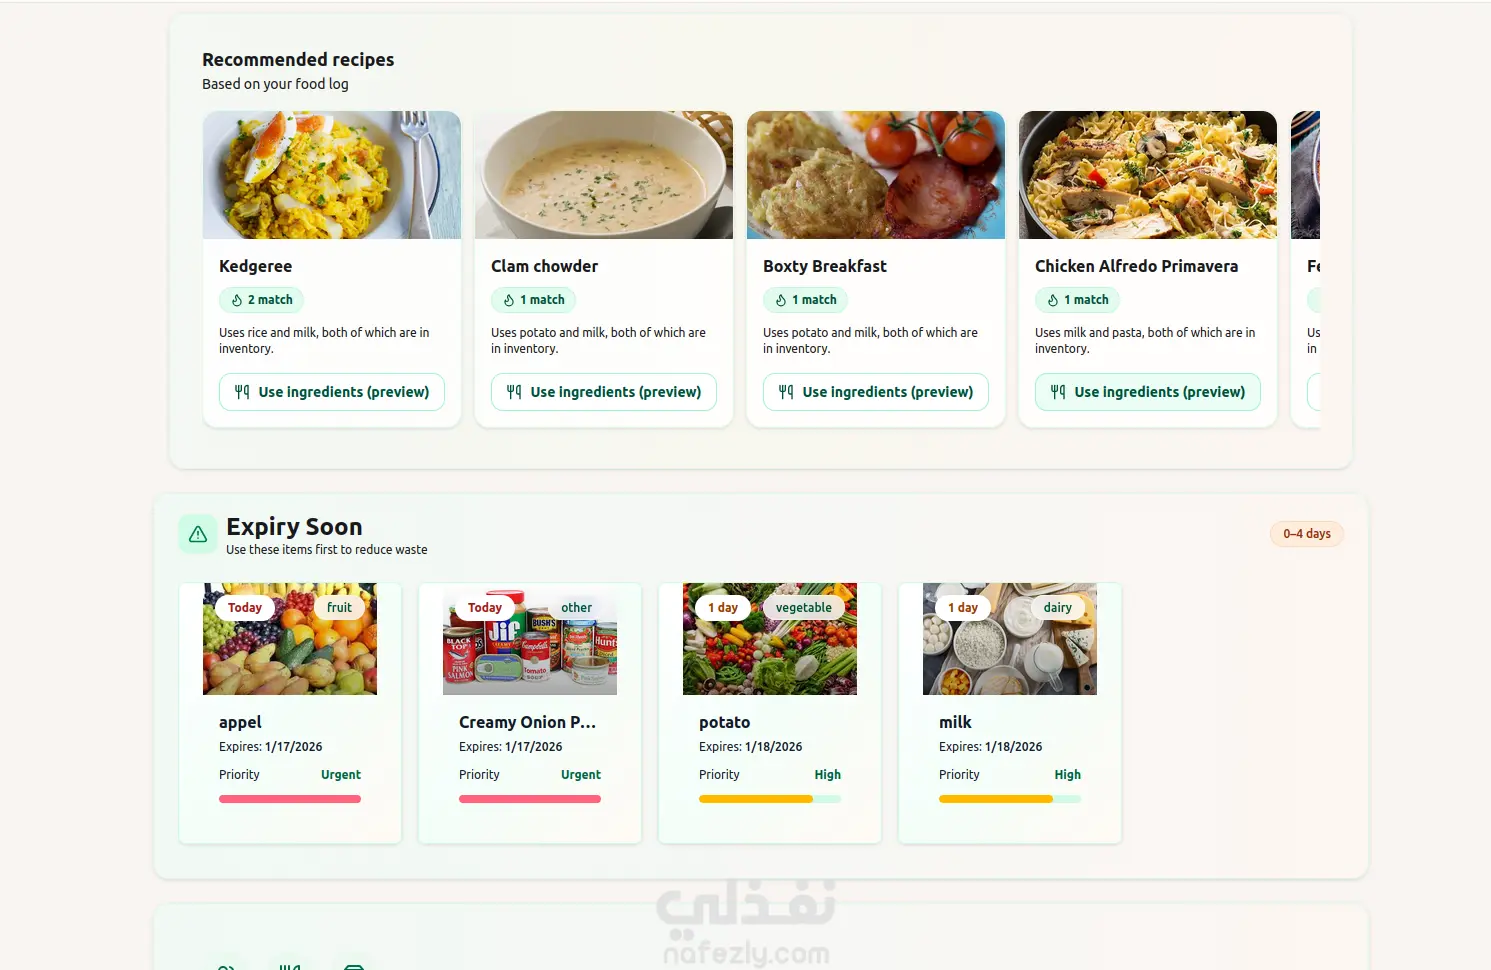Click the 0–4 days expiry badge
This screenshot has width=1491, height=970.
coord(1306,534)
